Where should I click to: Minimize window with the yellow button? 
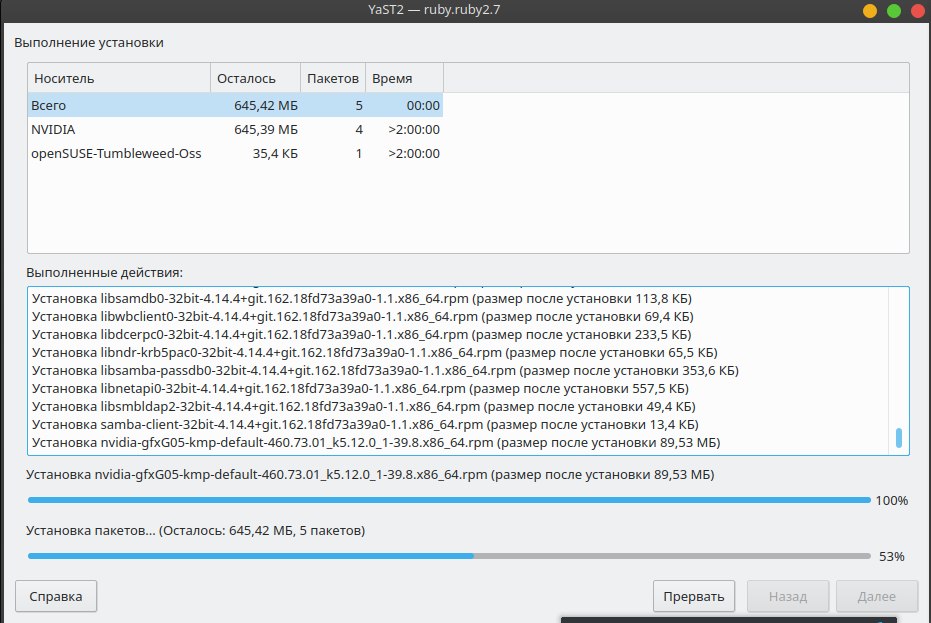(870, 11)
